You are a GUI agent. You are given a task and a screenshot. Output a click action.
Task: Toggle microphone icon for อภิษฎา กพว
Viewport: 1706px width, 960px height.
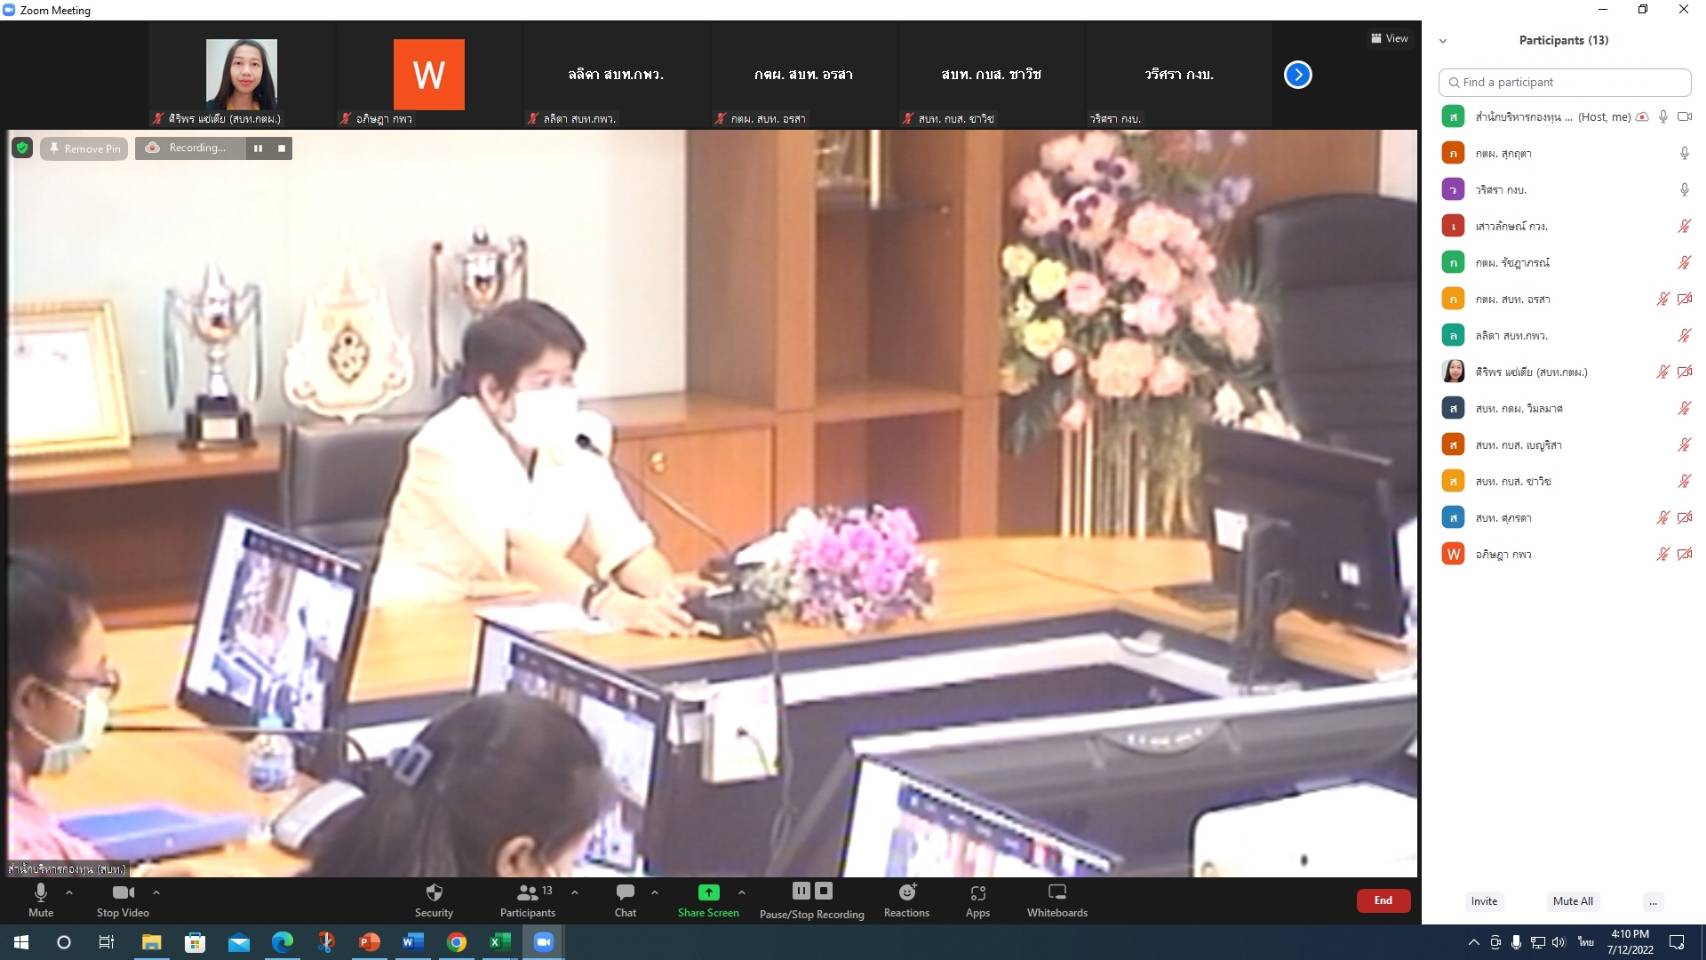[x=1663, y=554]
